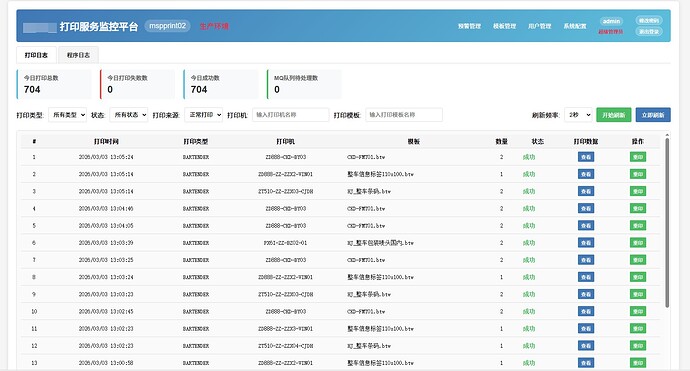This screenshot has height=371, width=690.
Task: Open 用户管理 in the top navigation
Action: [x=540, y=26]
